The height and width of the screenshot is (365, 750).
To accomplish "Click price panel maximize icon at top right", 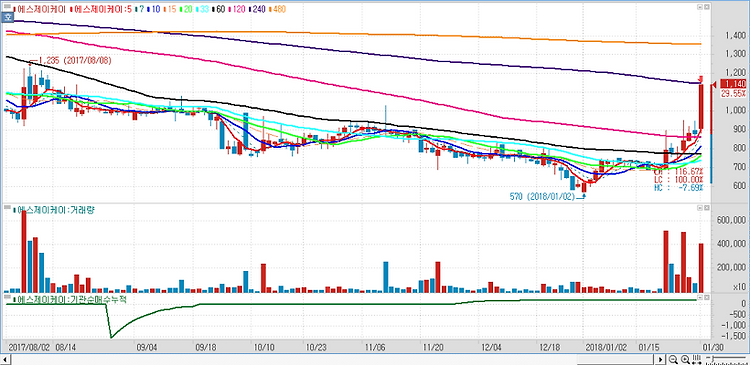I will [x=706, y=7].
